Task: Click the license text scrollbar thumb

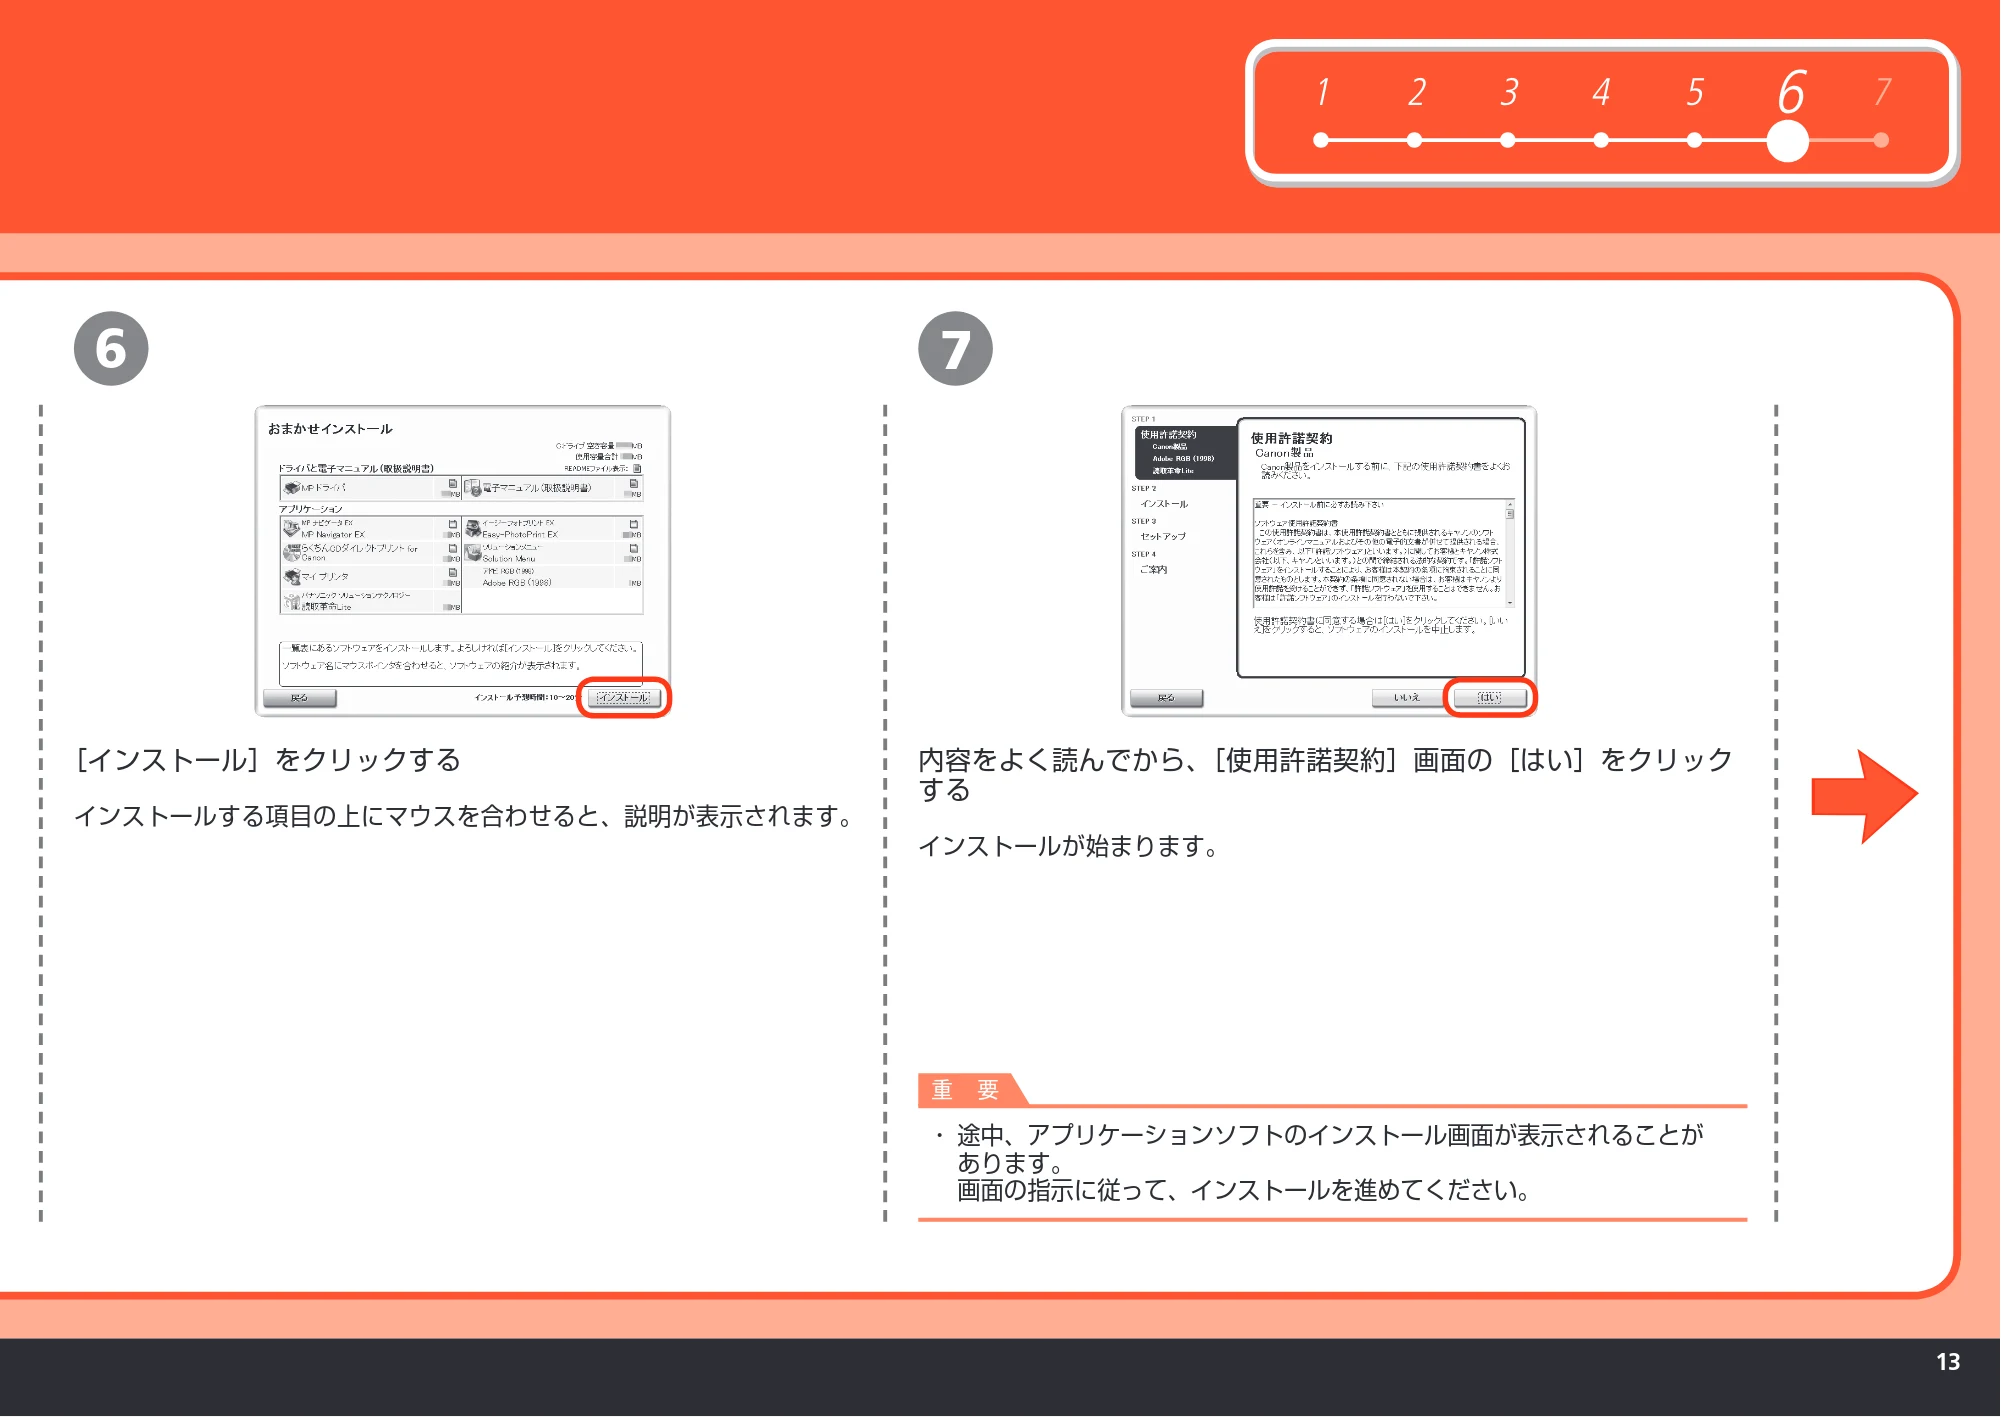Action: [x=1510, y=514]
